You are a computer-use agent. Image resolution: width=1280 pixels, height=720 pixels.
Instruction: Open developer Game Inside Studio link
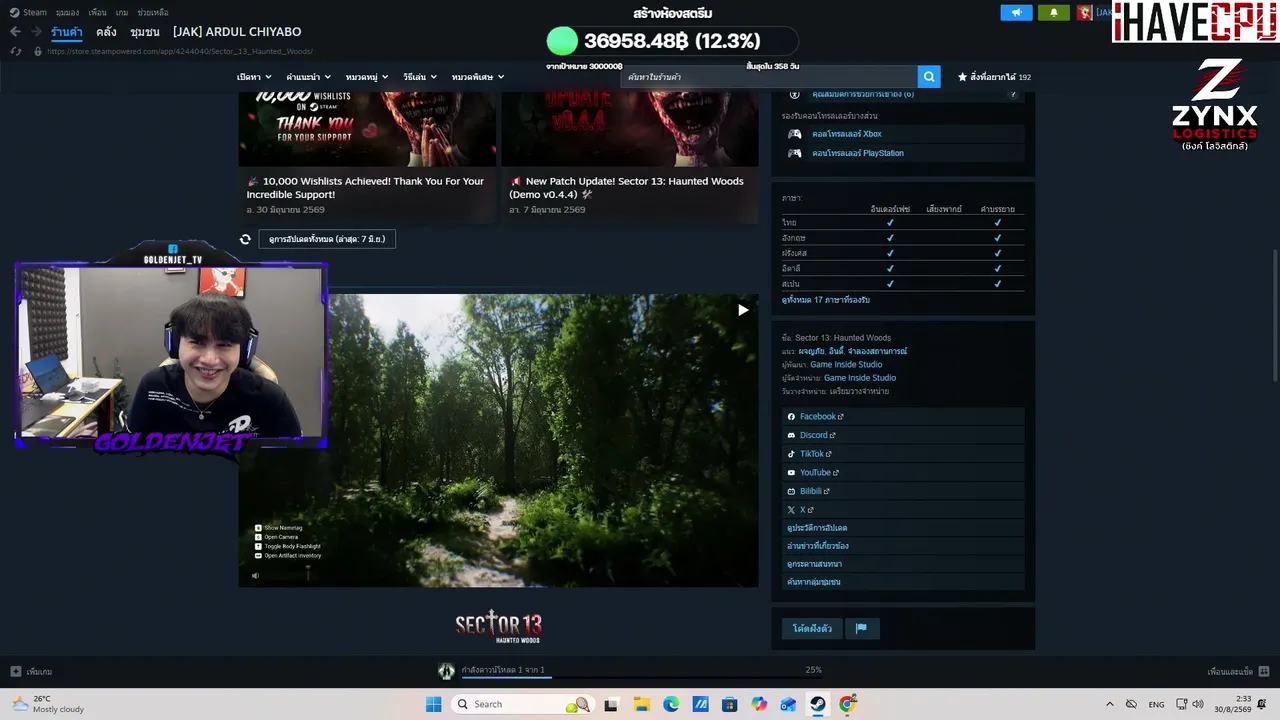(846, 365)
